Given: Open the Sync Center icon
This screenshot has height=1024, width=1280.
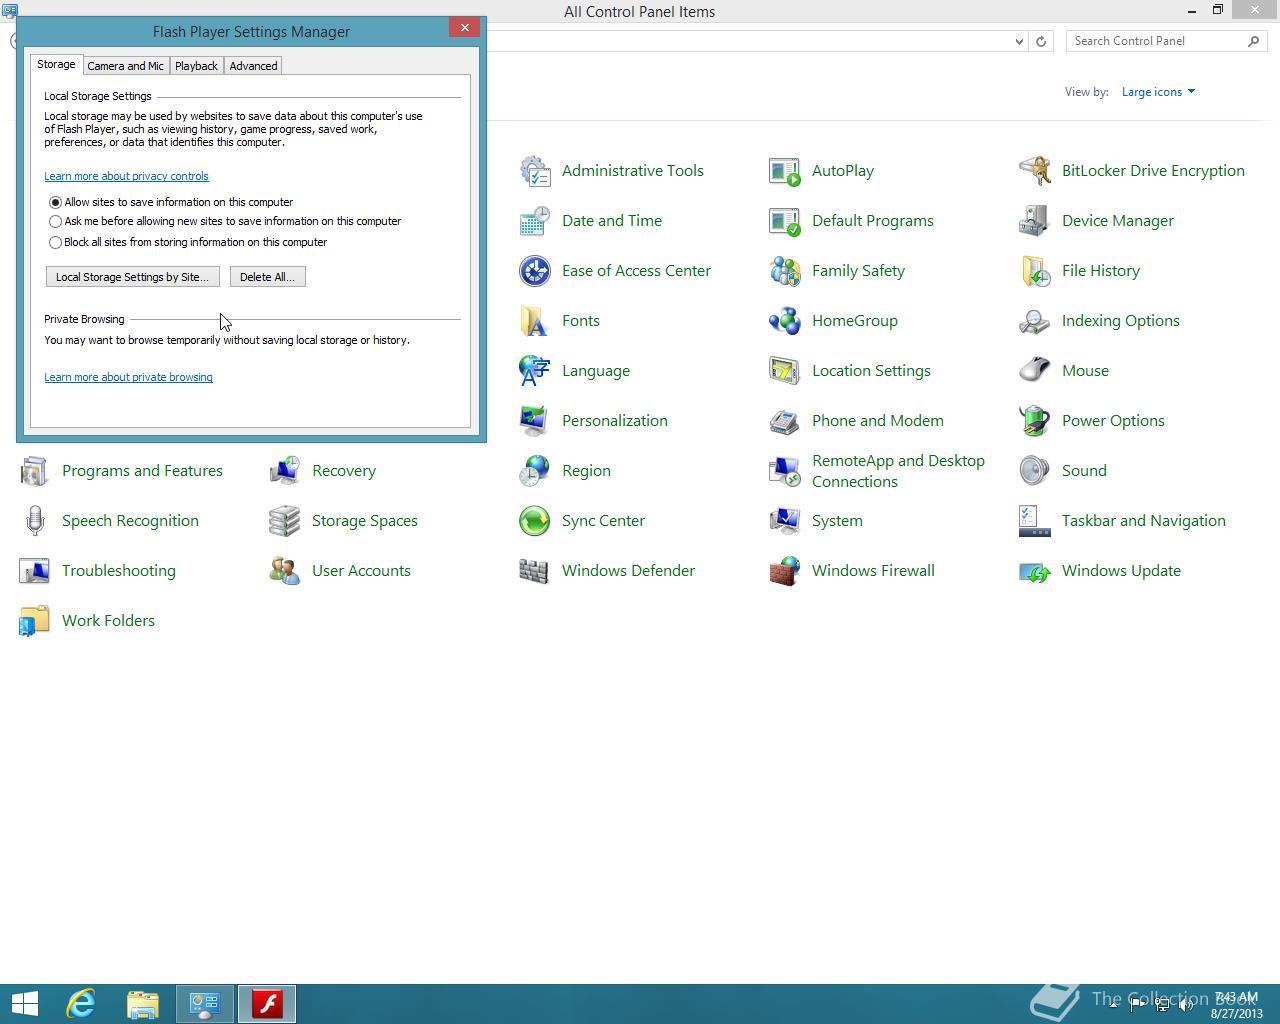Looking at the screenshot, I should [x=535, y=521].
